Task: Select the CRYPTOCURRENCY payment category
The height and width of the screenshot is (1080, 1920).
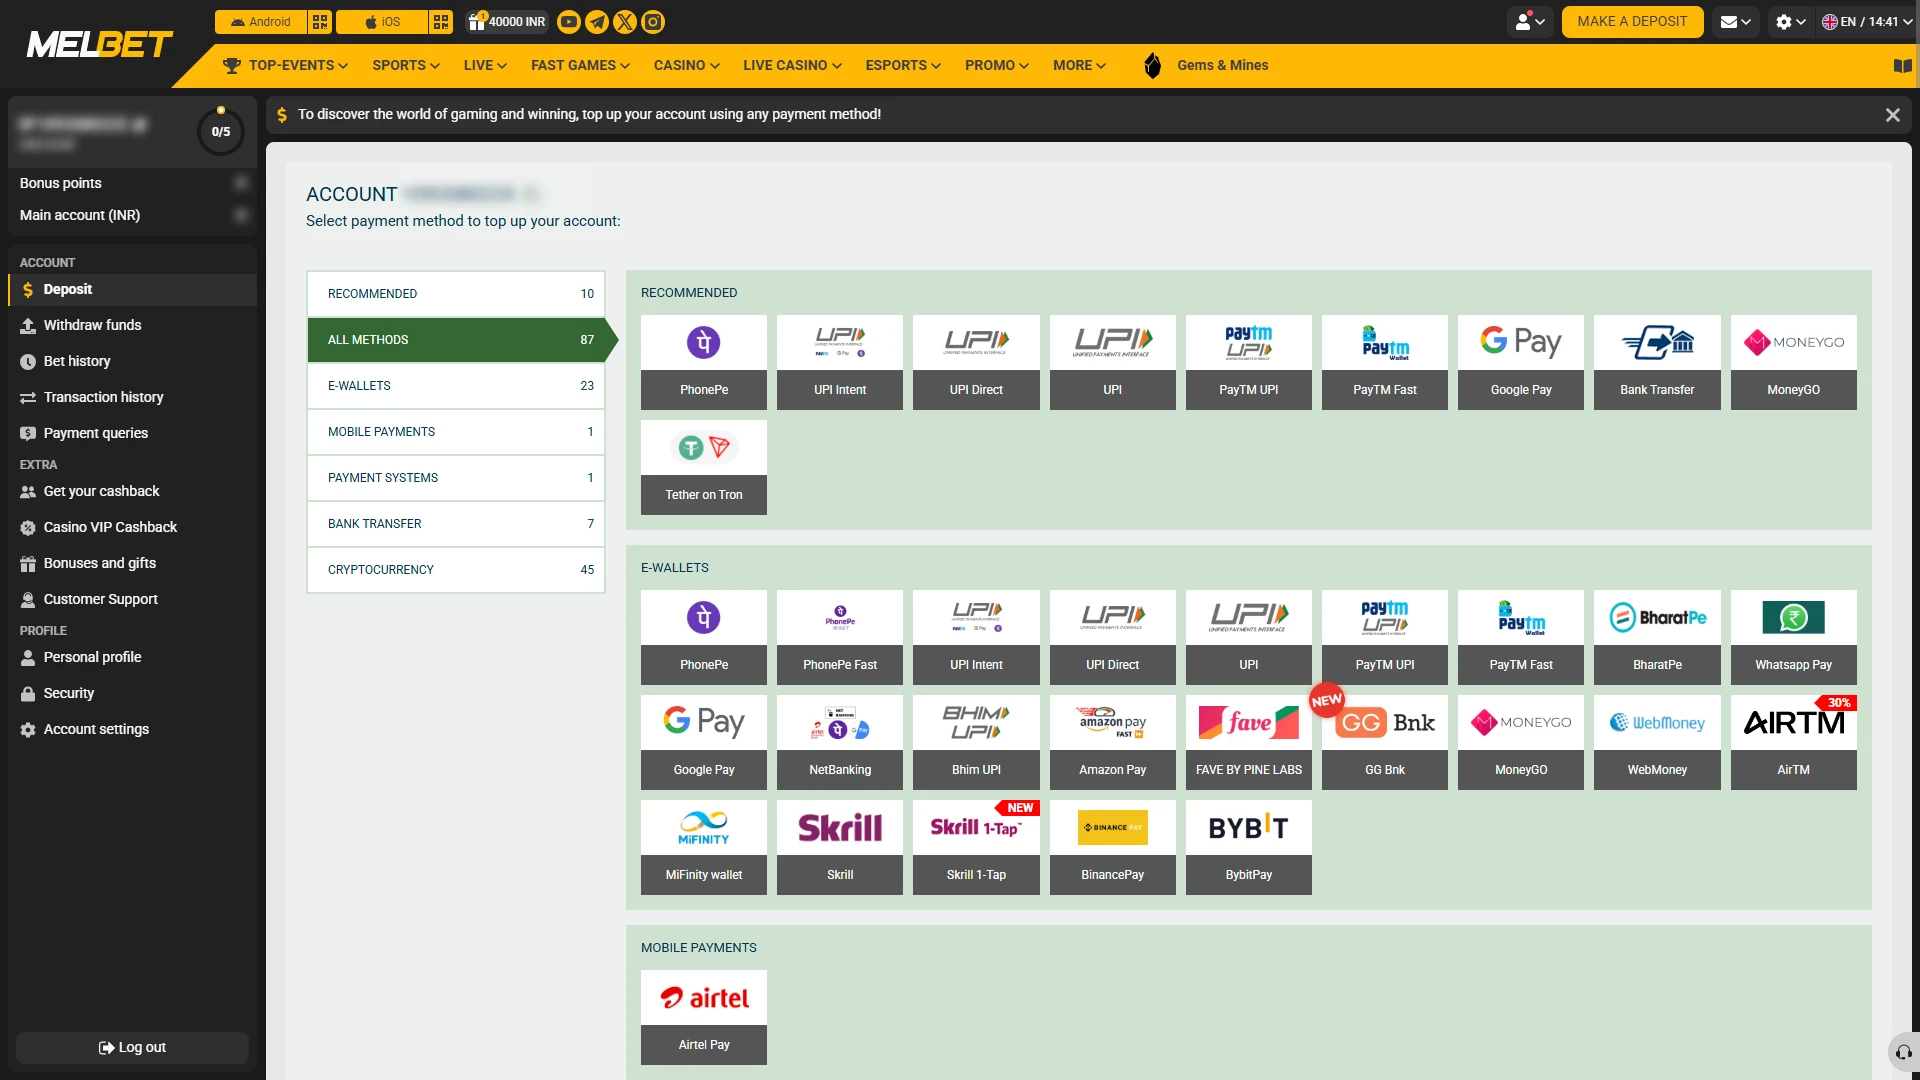Action: pyautogui.click(x=456, y=570)
